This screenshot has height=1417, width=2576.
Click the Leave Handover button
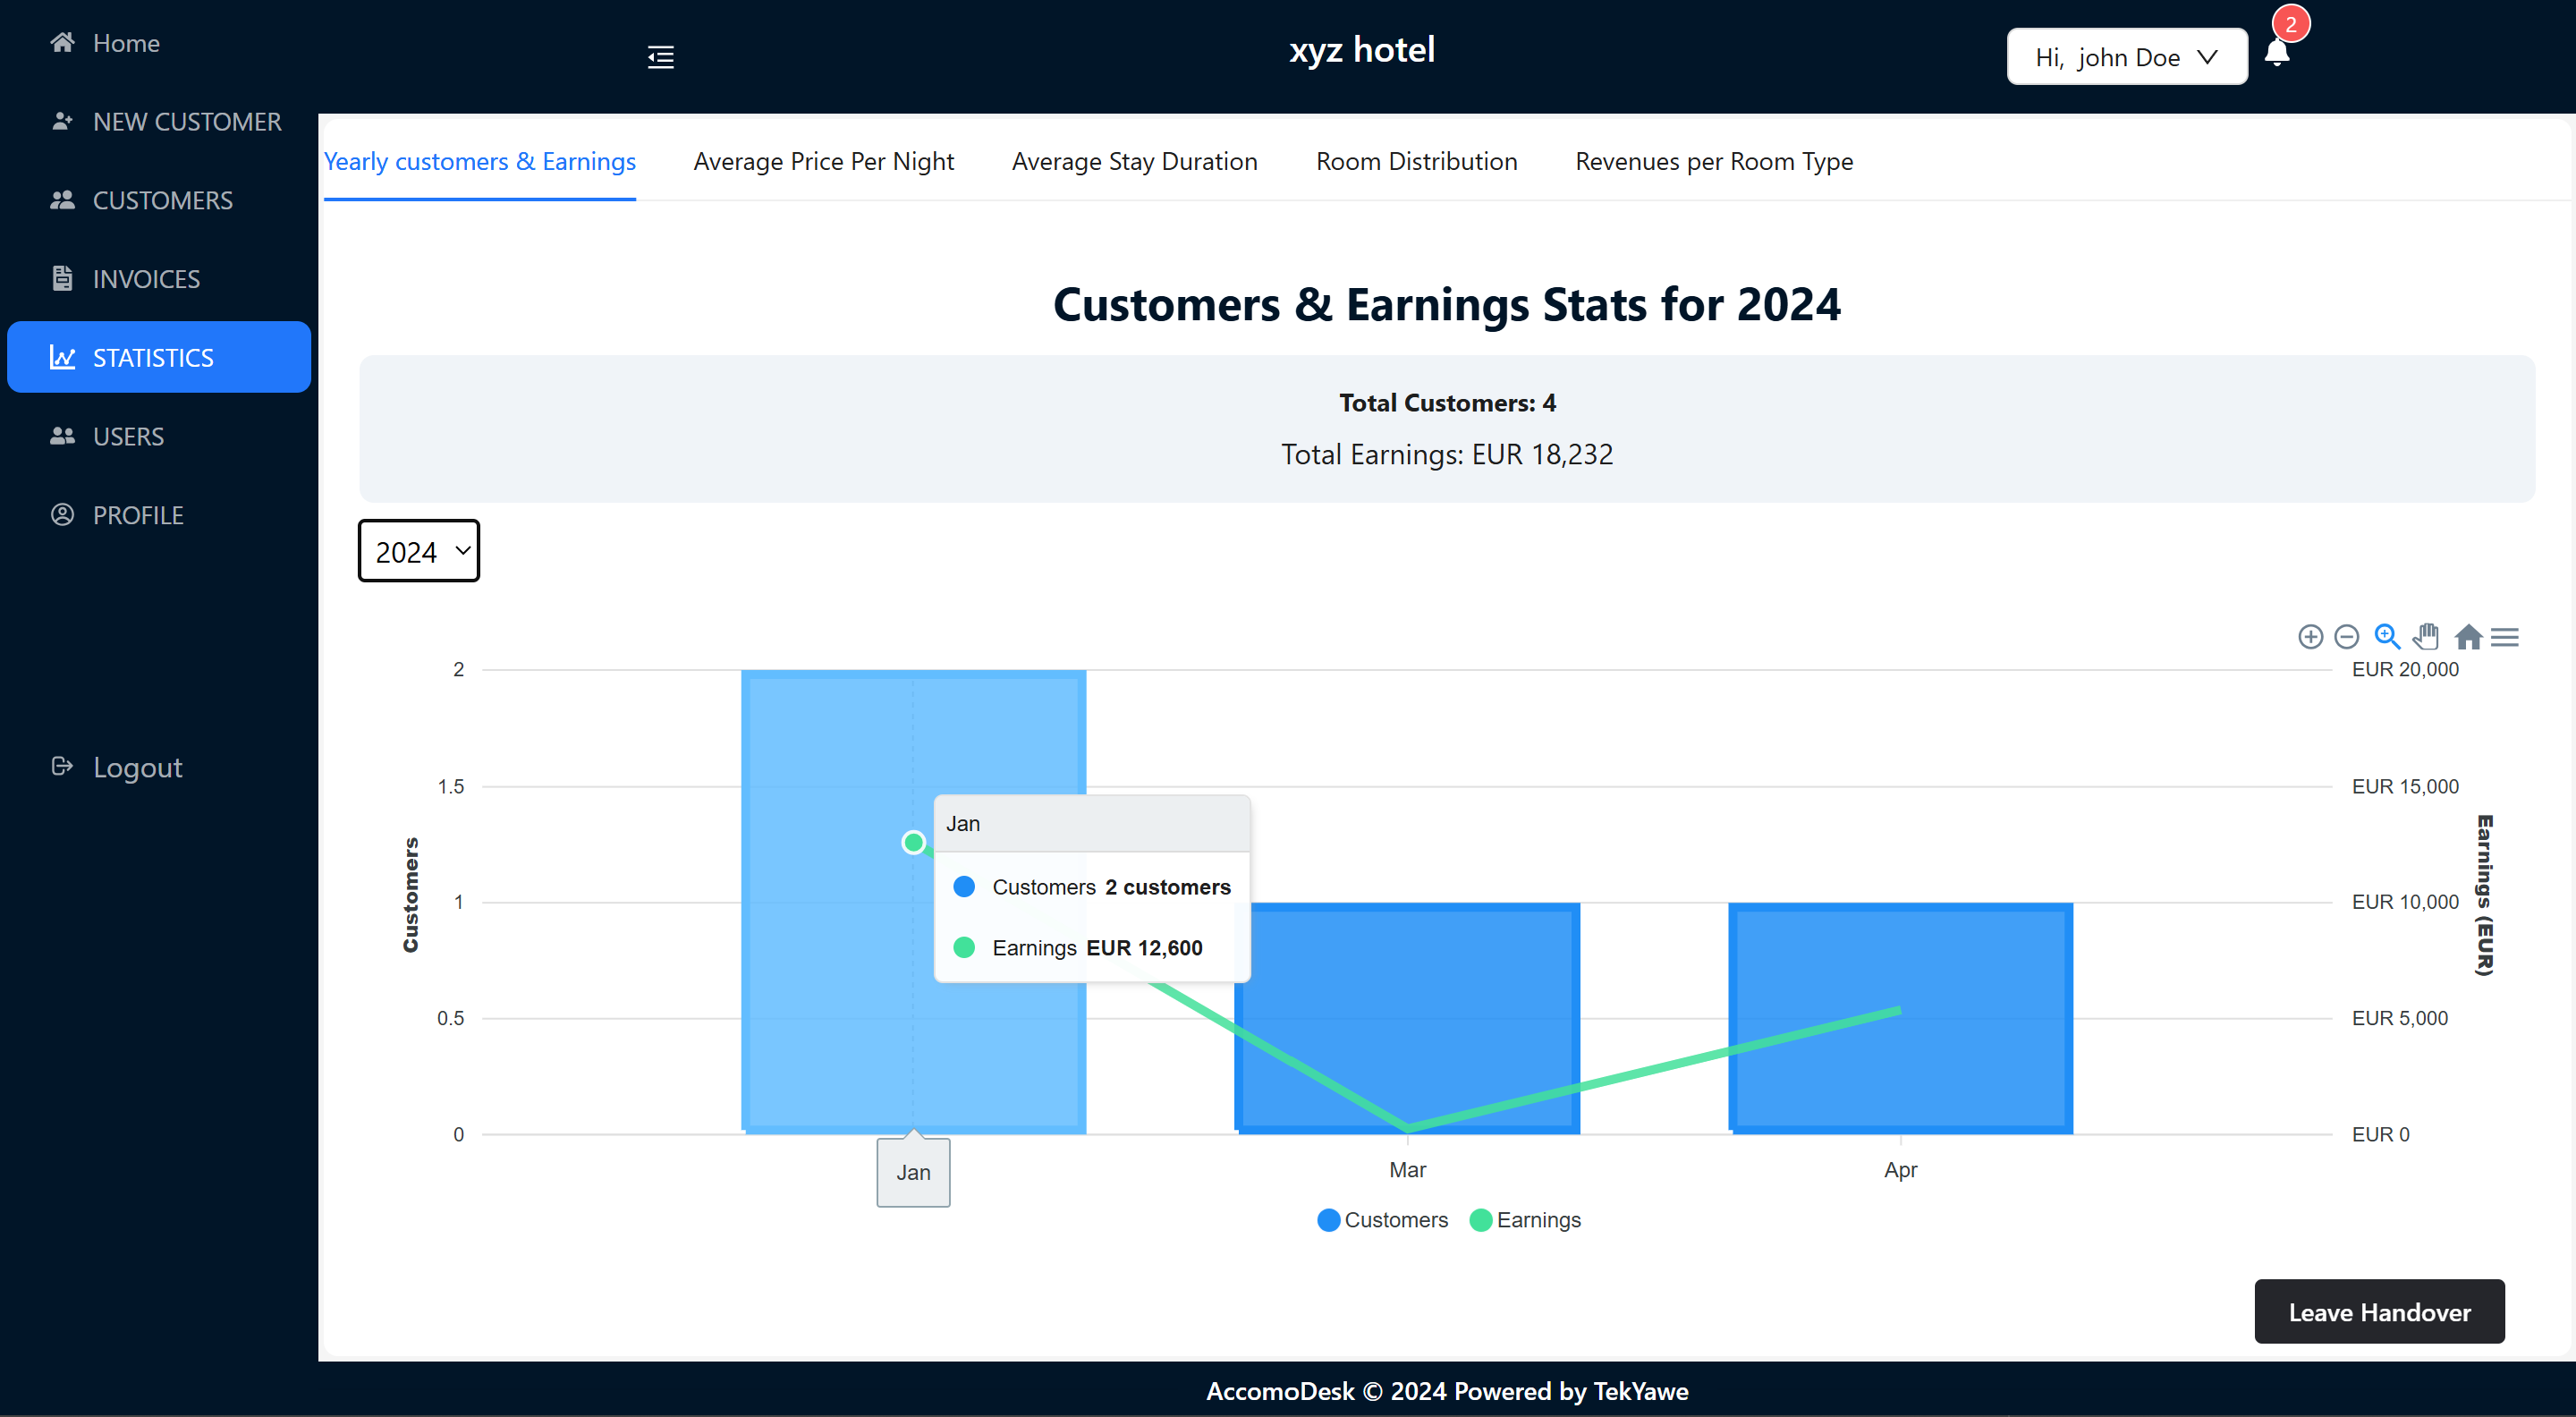click(2377, 1311)
